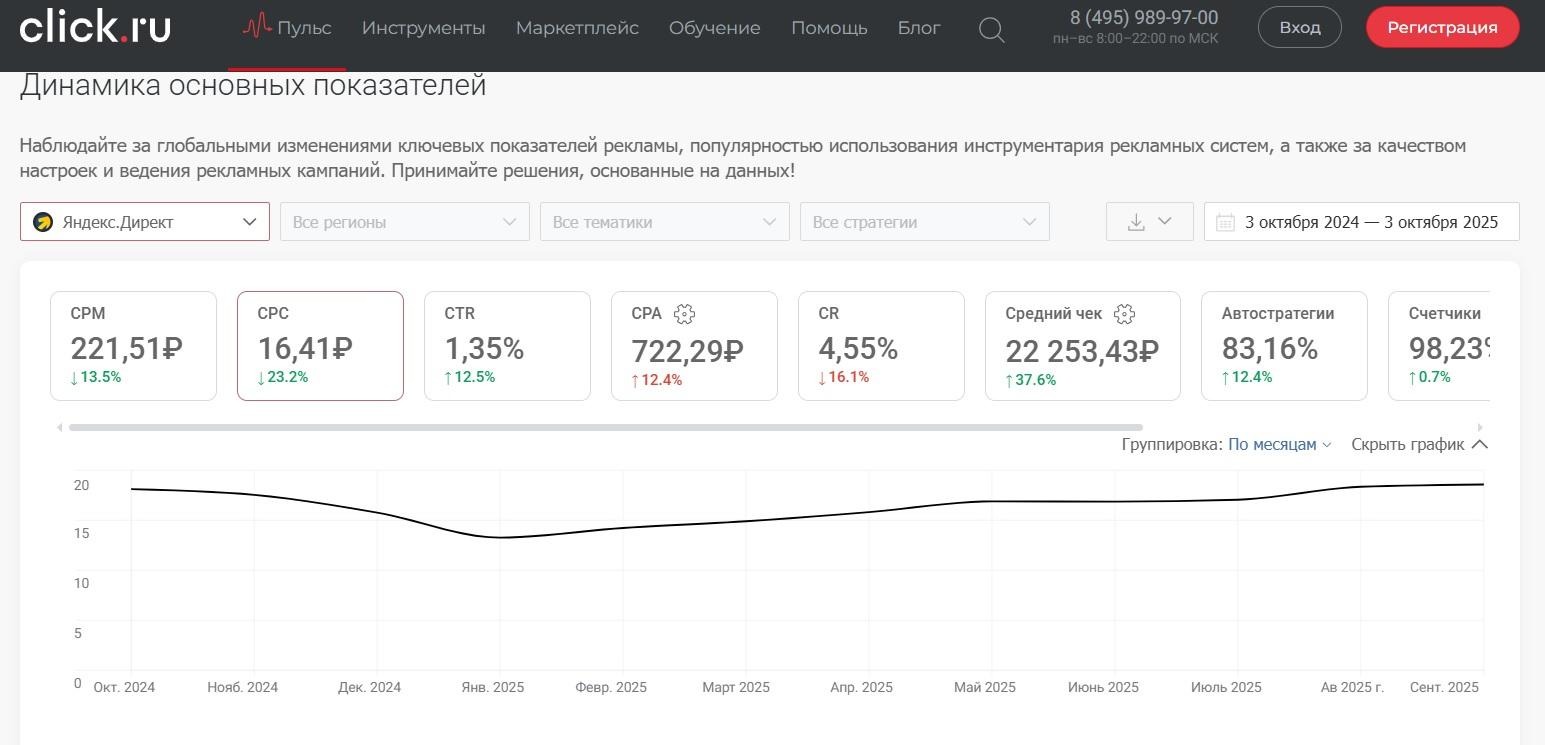This screenshot has height=745, width=1545.
Task: Open CPA settings via its gear icon
Action: [684, 314]
